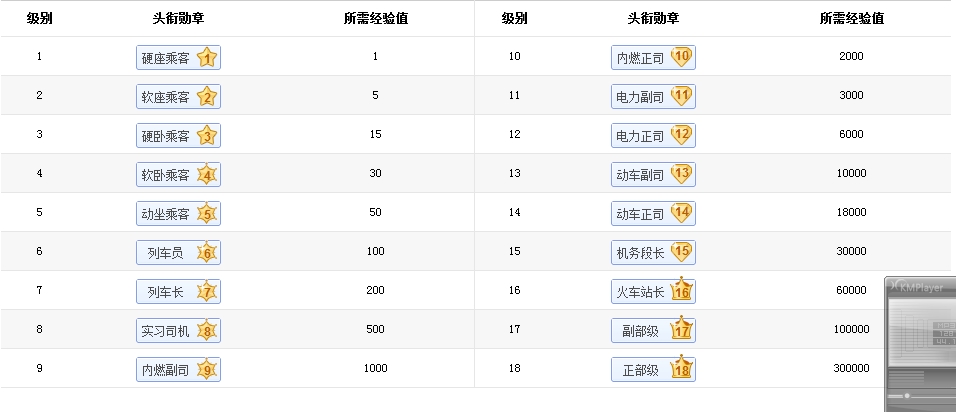Click the 火车站长 title badge
The width and height of the screenshot is (956, 412).
click(x=653, y=291)
